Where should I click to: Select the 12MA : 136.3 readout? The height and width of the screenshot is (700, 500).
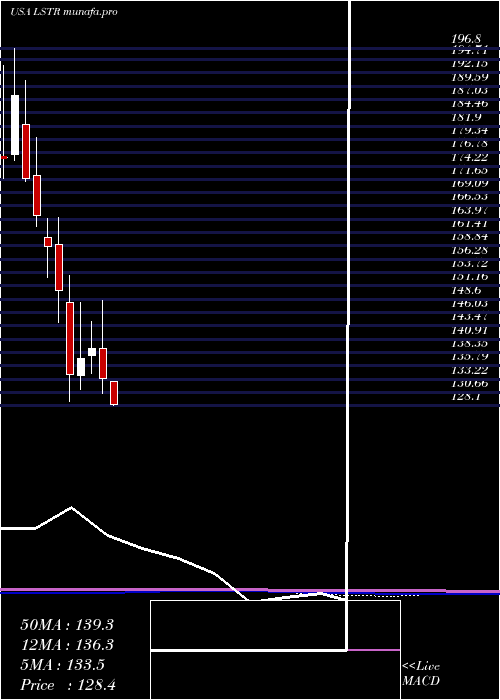click(67, 645)
